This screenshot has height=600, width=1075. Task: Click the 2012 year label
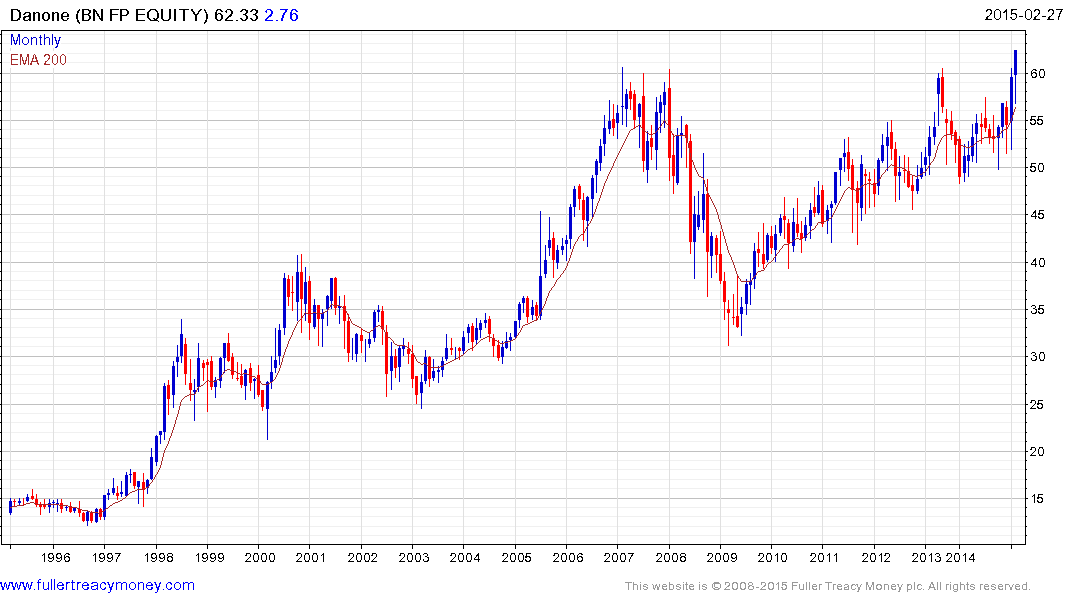click(876, 557)
